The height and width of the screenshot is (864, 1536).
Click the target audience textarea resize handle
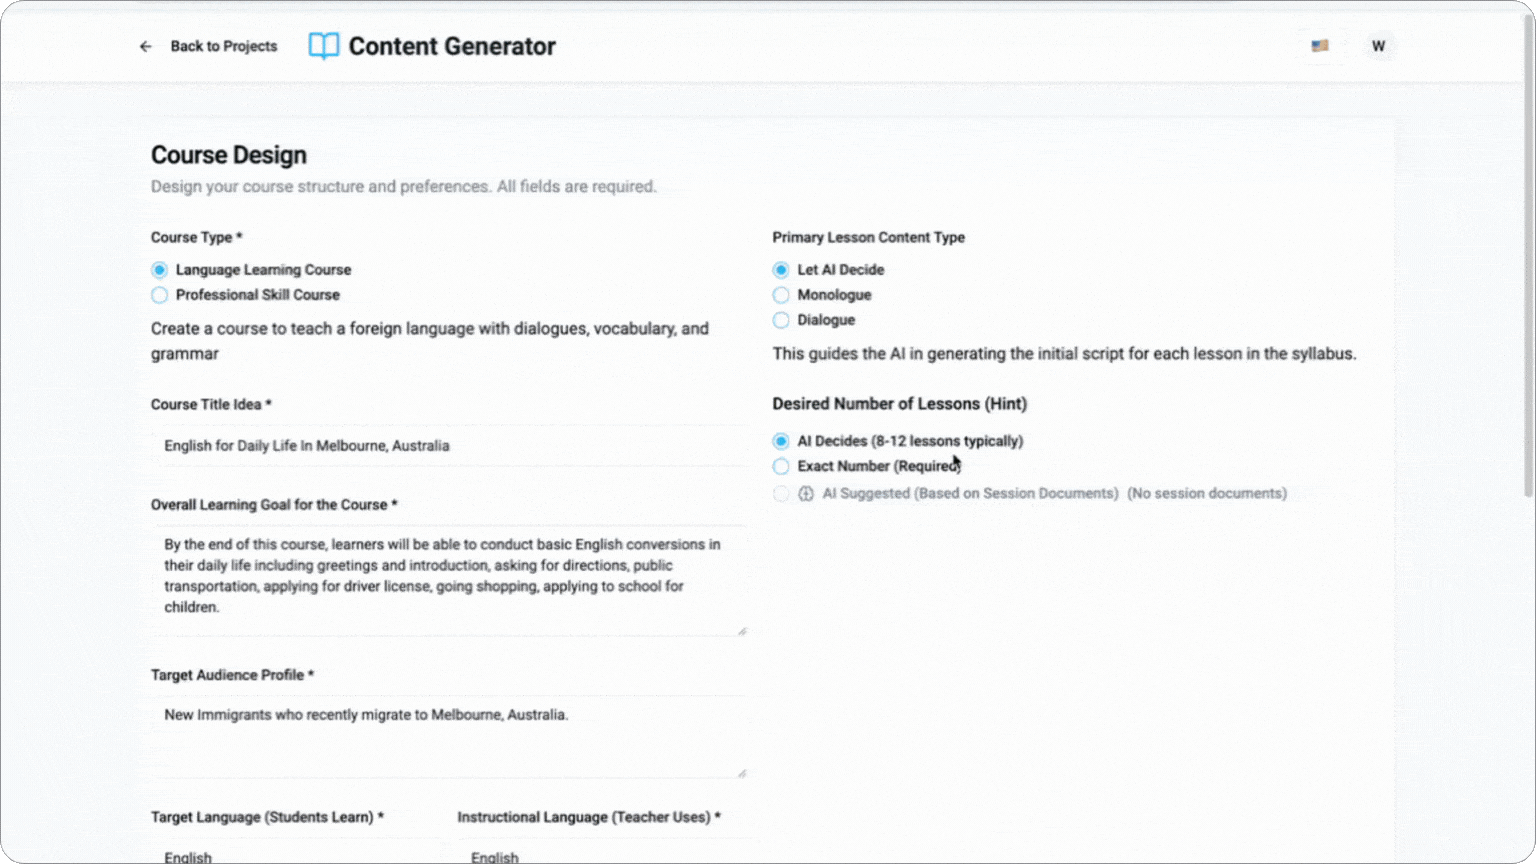coord(741,773)
